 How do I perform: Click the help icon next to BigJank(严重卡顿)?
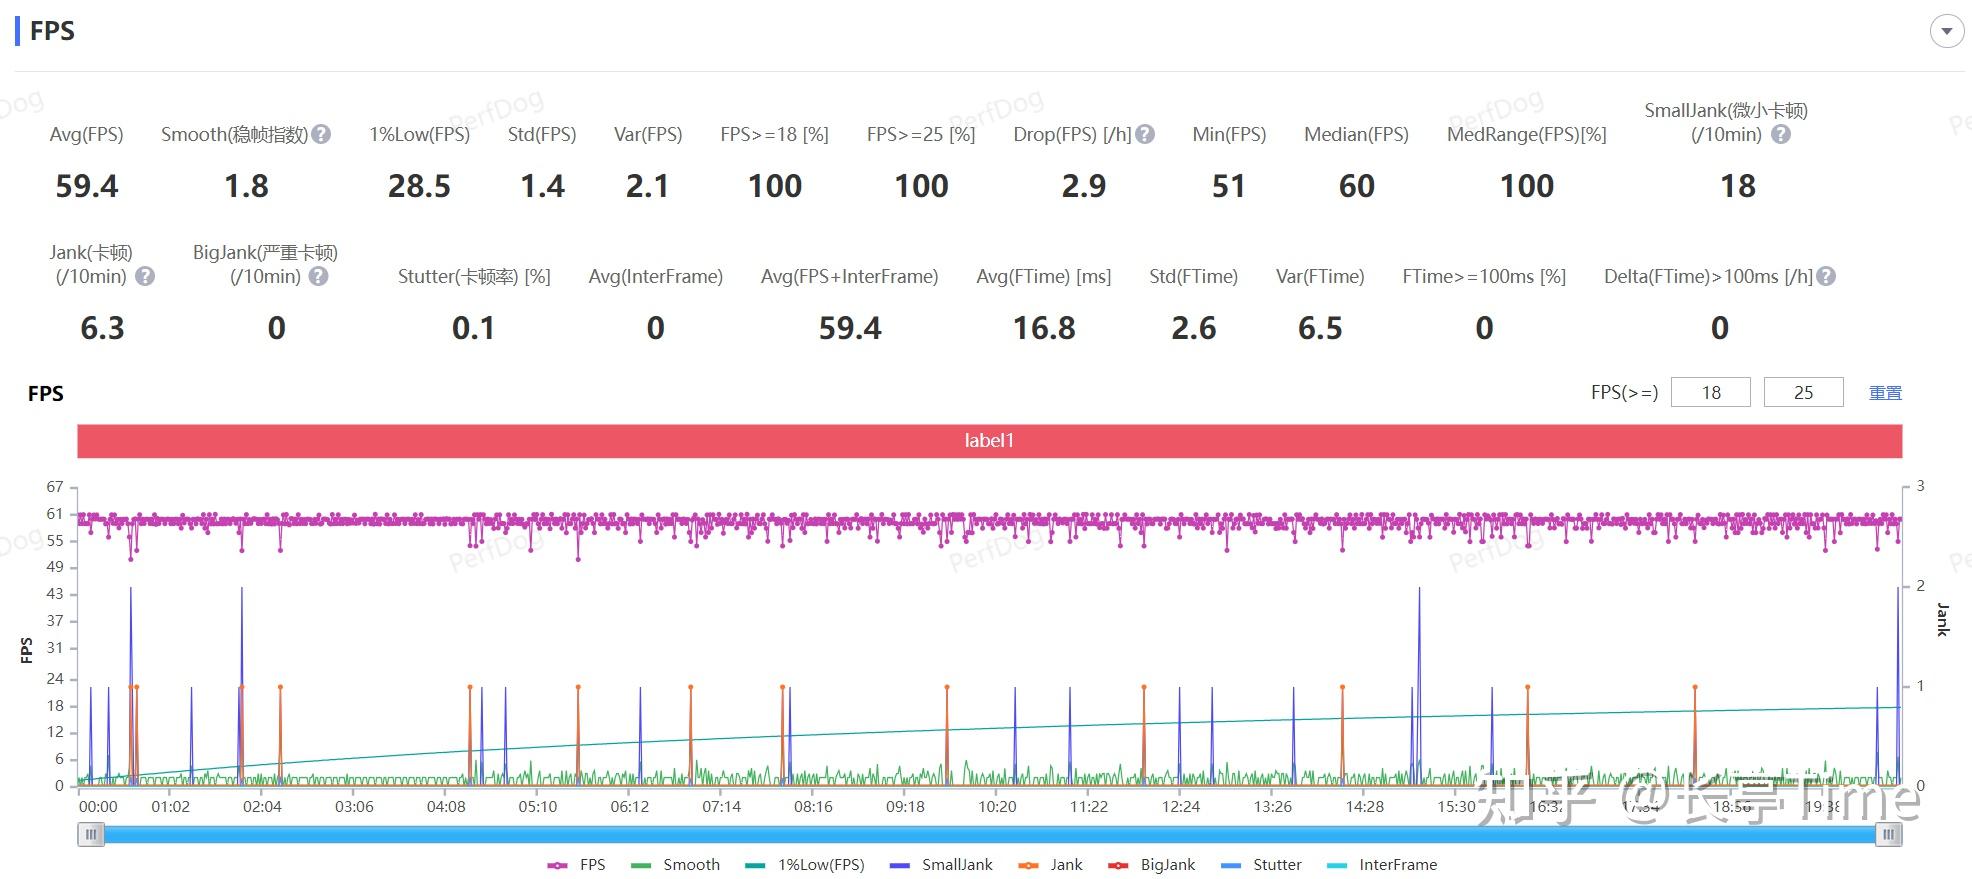point(318,276)
